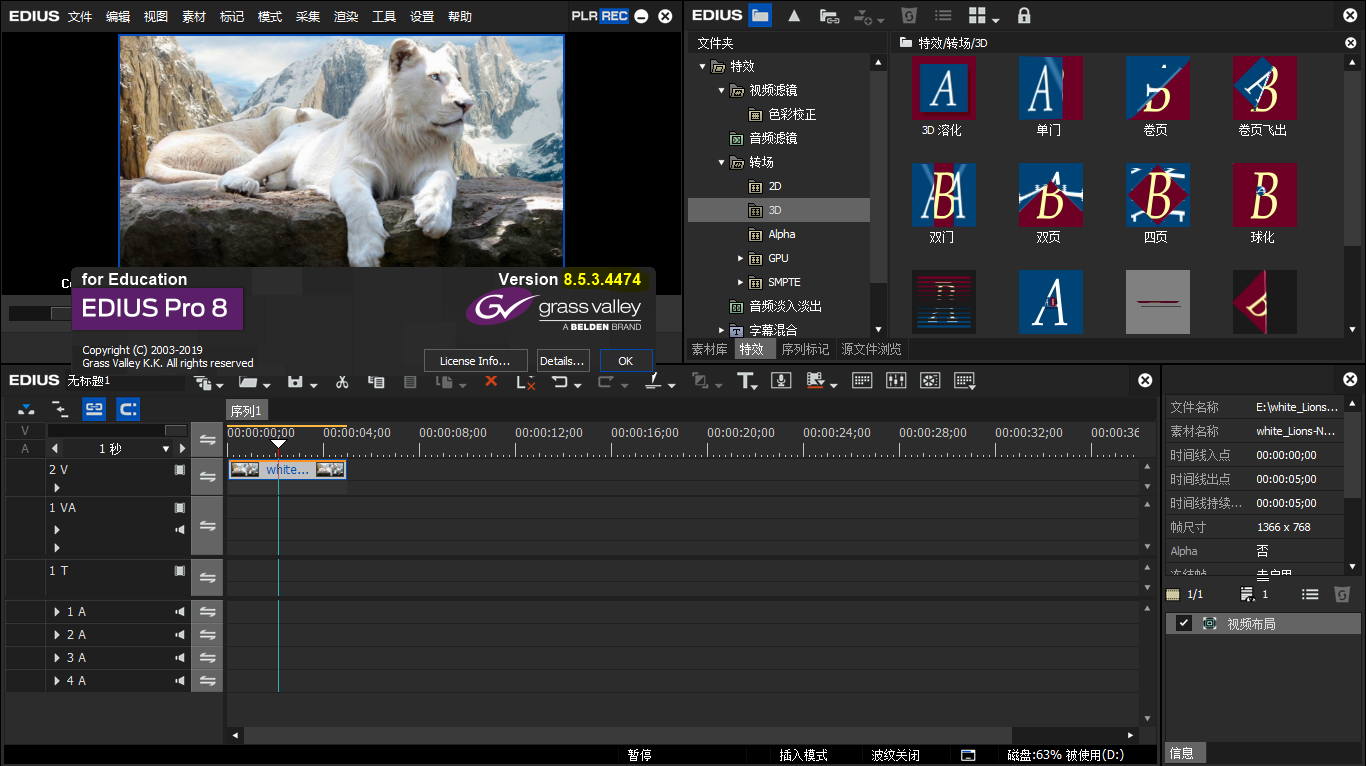Click the copy icon in timeline toolbar
The height and width of the screenshot is (766, 1366).
376,381
